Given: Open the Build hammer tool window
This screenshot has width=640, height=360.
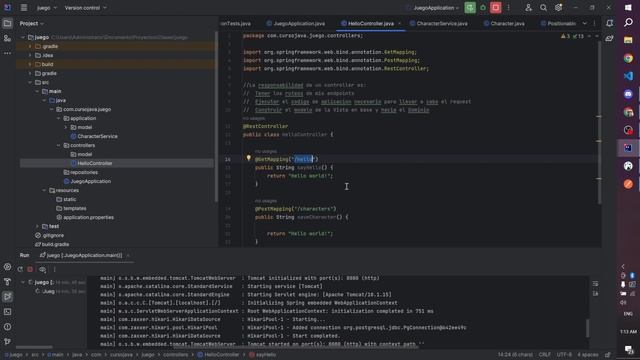Looking at the screenshot, I should [x=7, y=282].
